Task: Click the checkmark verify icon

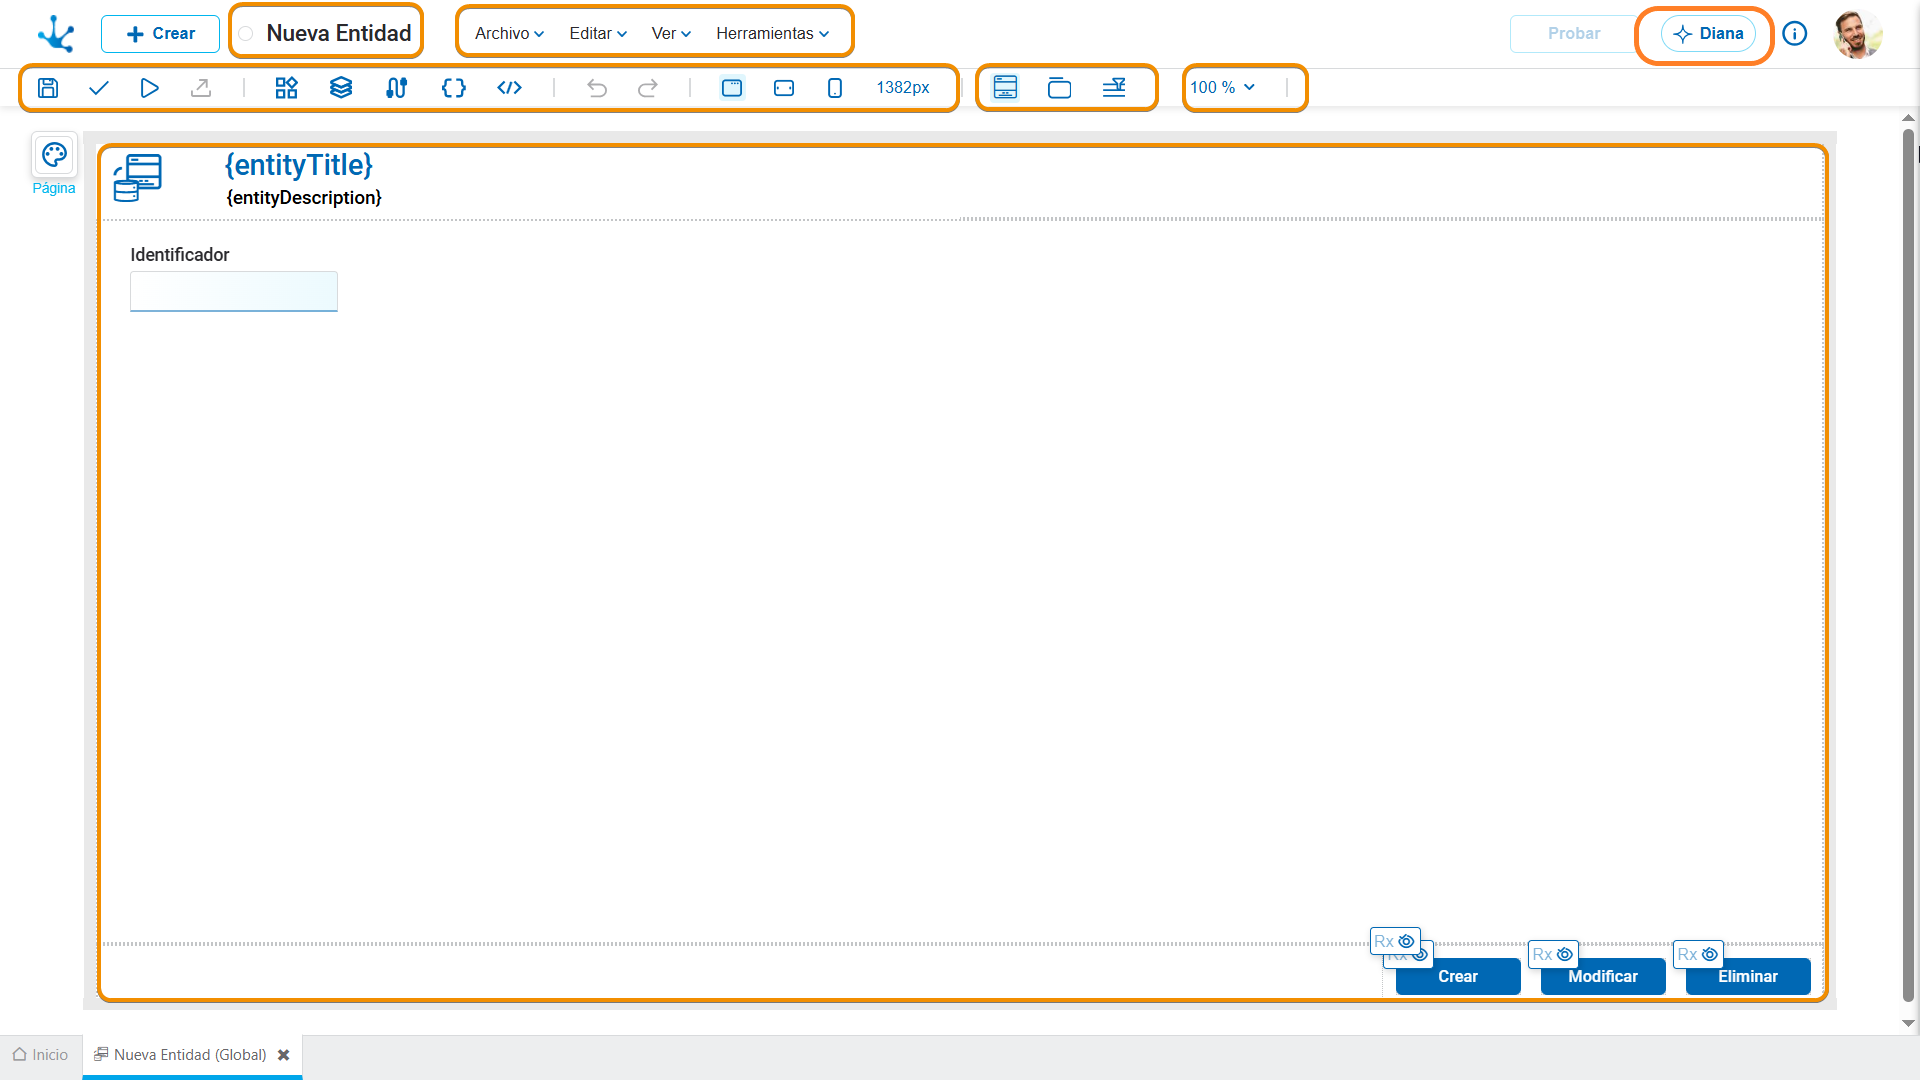Action: tap(99, 88)
